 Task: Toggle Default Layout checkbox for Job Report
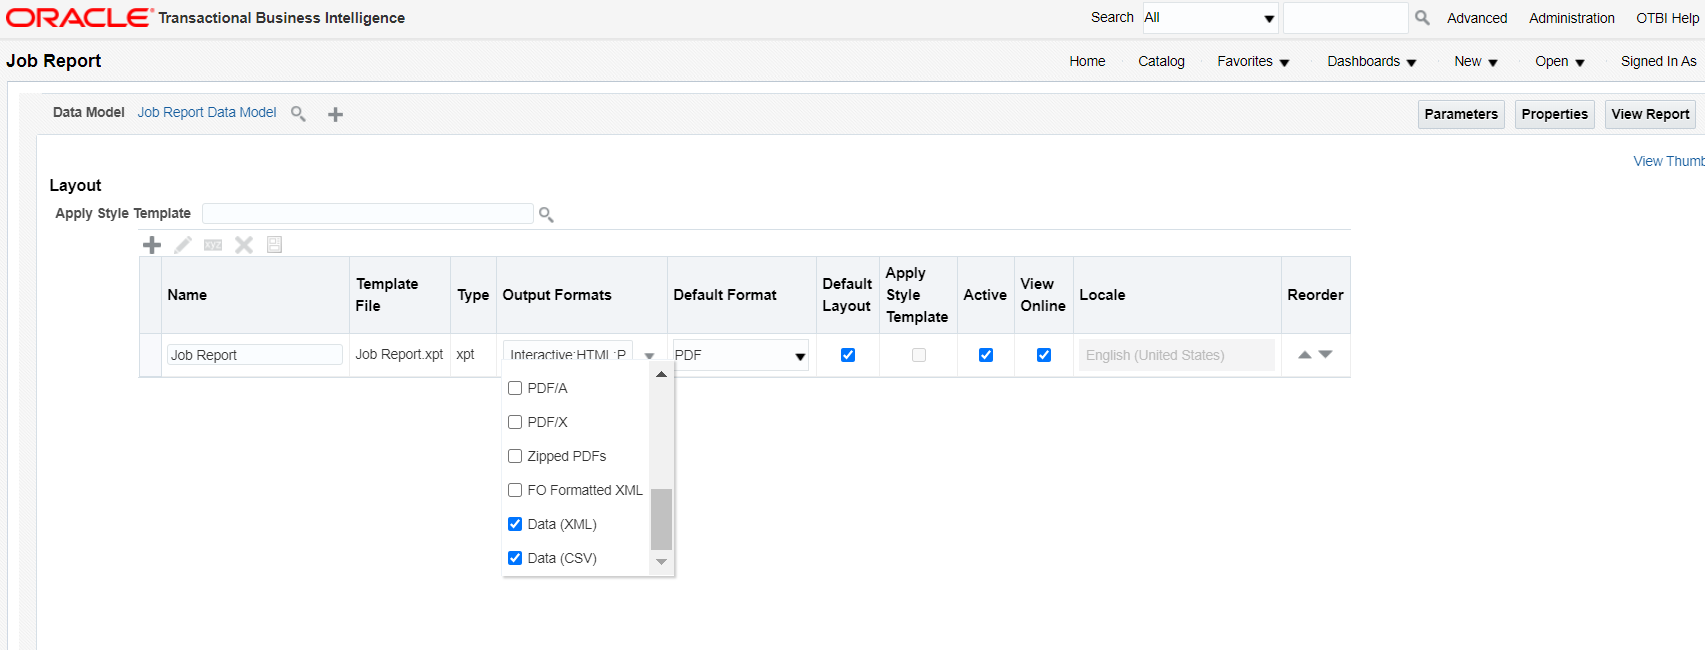pyautogui.click(x=848, y=355)
